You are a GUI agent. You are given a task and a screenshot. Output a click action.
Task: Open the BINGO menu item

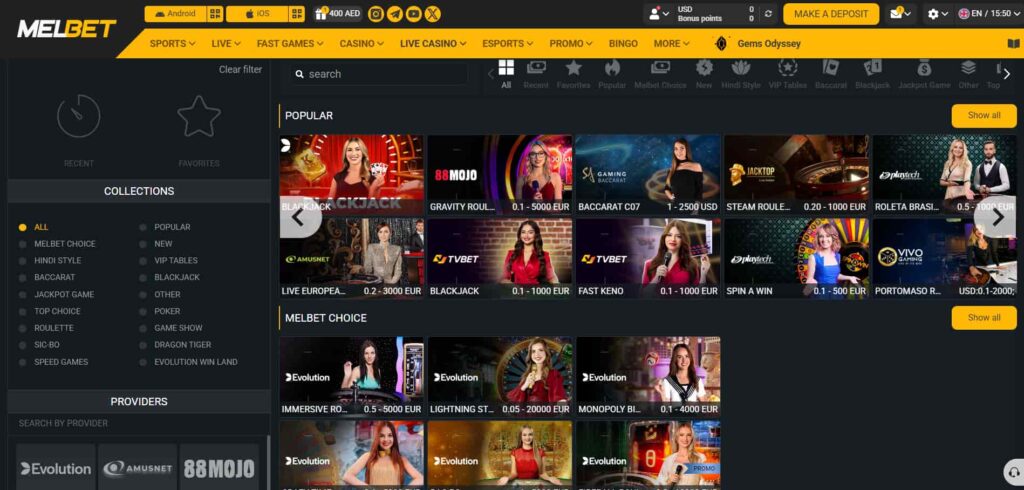[x=623, y=44]
